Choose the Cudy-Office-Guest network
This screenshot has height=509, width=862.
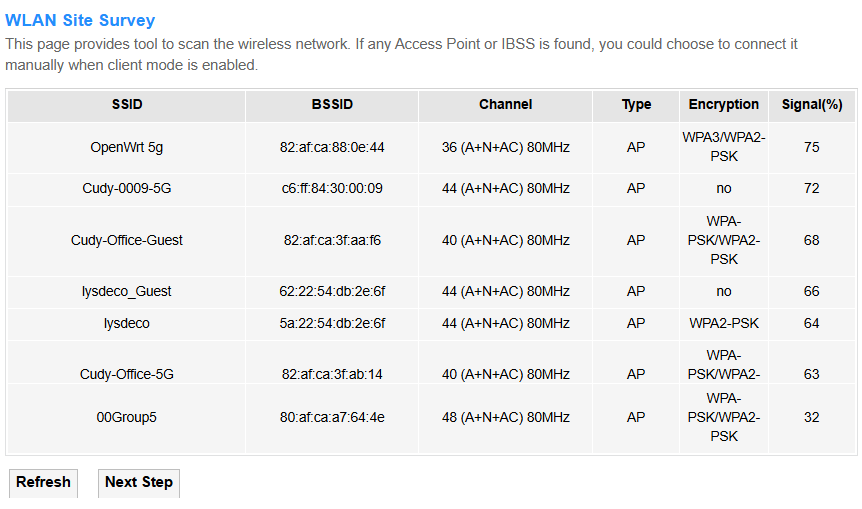coord(127,240)
